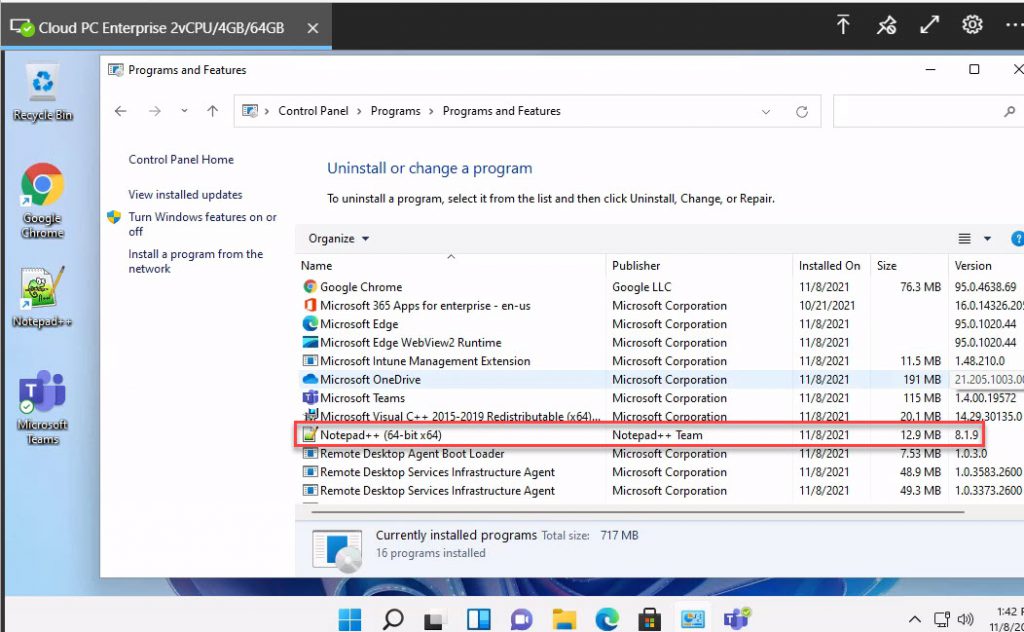Open Chat on the taskbar
This screenshot has width=1024, height=632.
pyautogui.click(x=521, y=618)
